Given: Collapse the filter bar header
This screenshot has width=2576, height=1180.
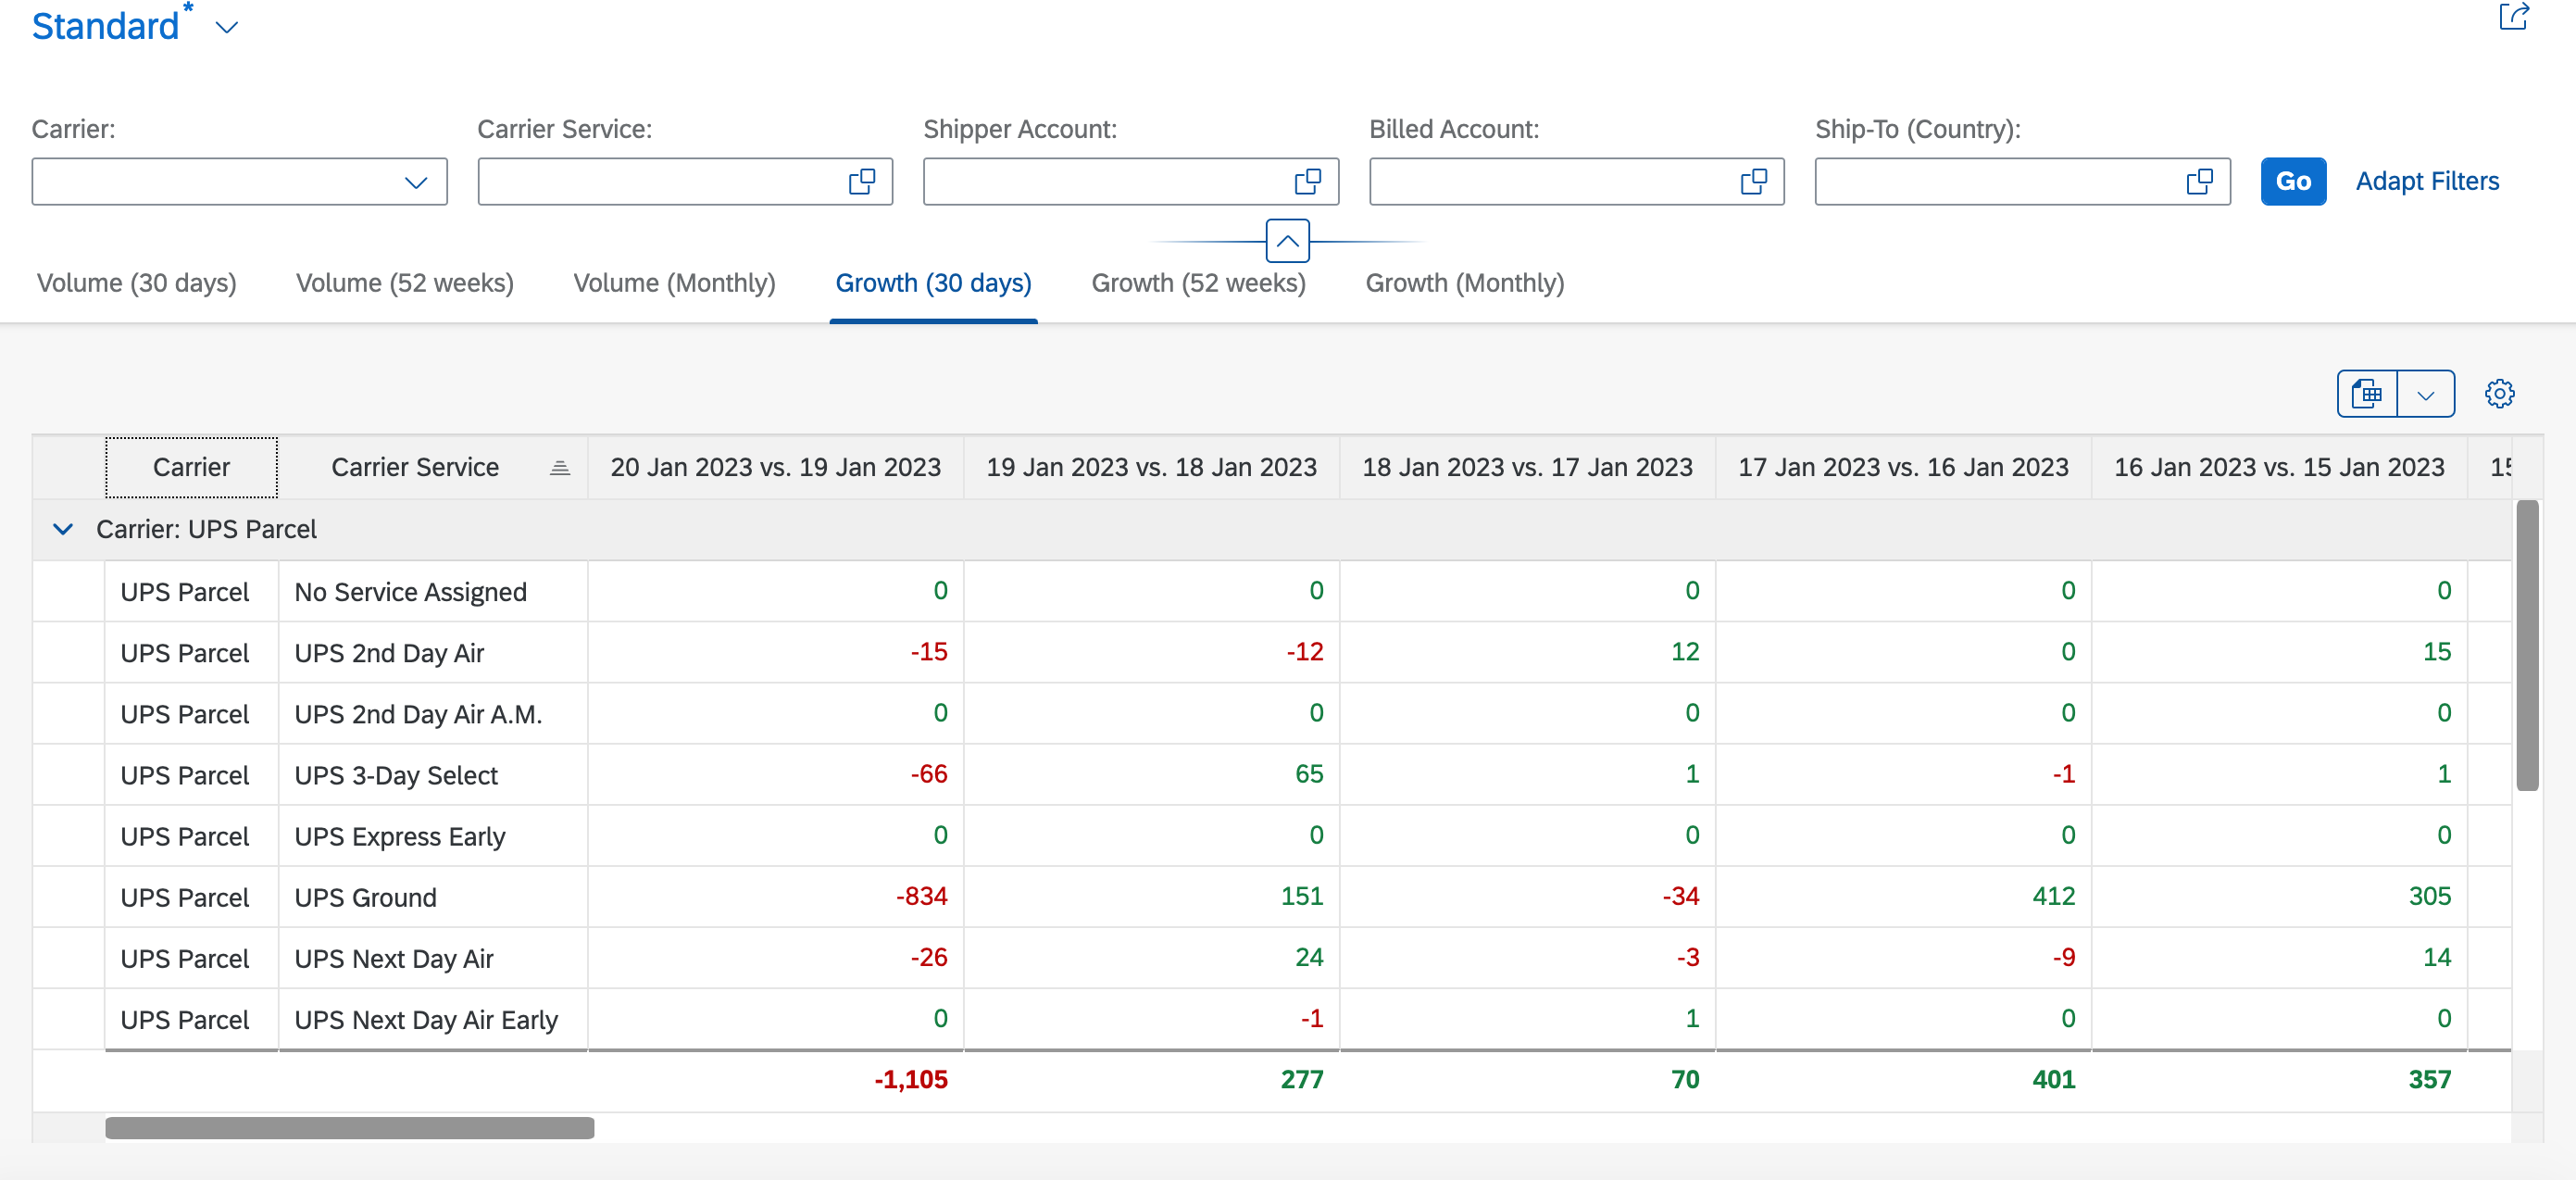Looking at the screenshot, I should click(1288, 241).
